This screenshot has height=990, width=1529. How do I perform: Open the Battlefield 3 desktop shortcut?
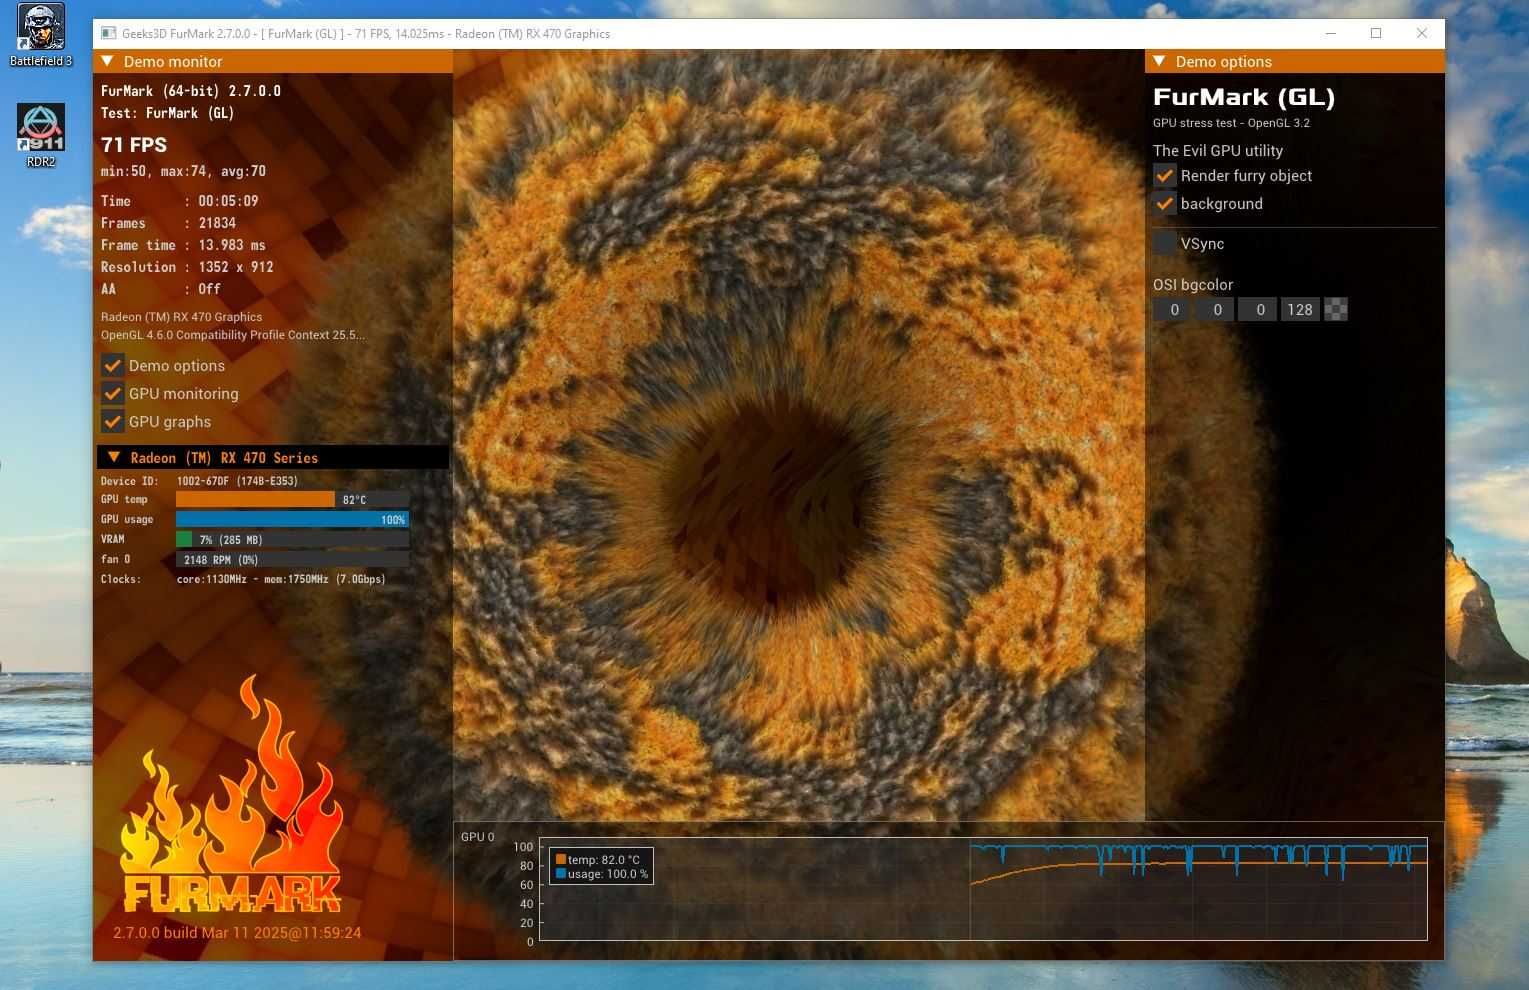[x=41, y=35]
